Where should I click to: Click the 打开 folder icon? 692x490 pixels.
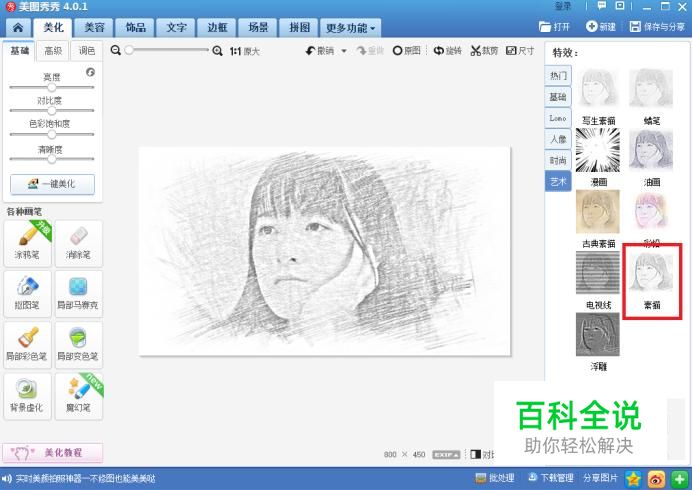545,26
